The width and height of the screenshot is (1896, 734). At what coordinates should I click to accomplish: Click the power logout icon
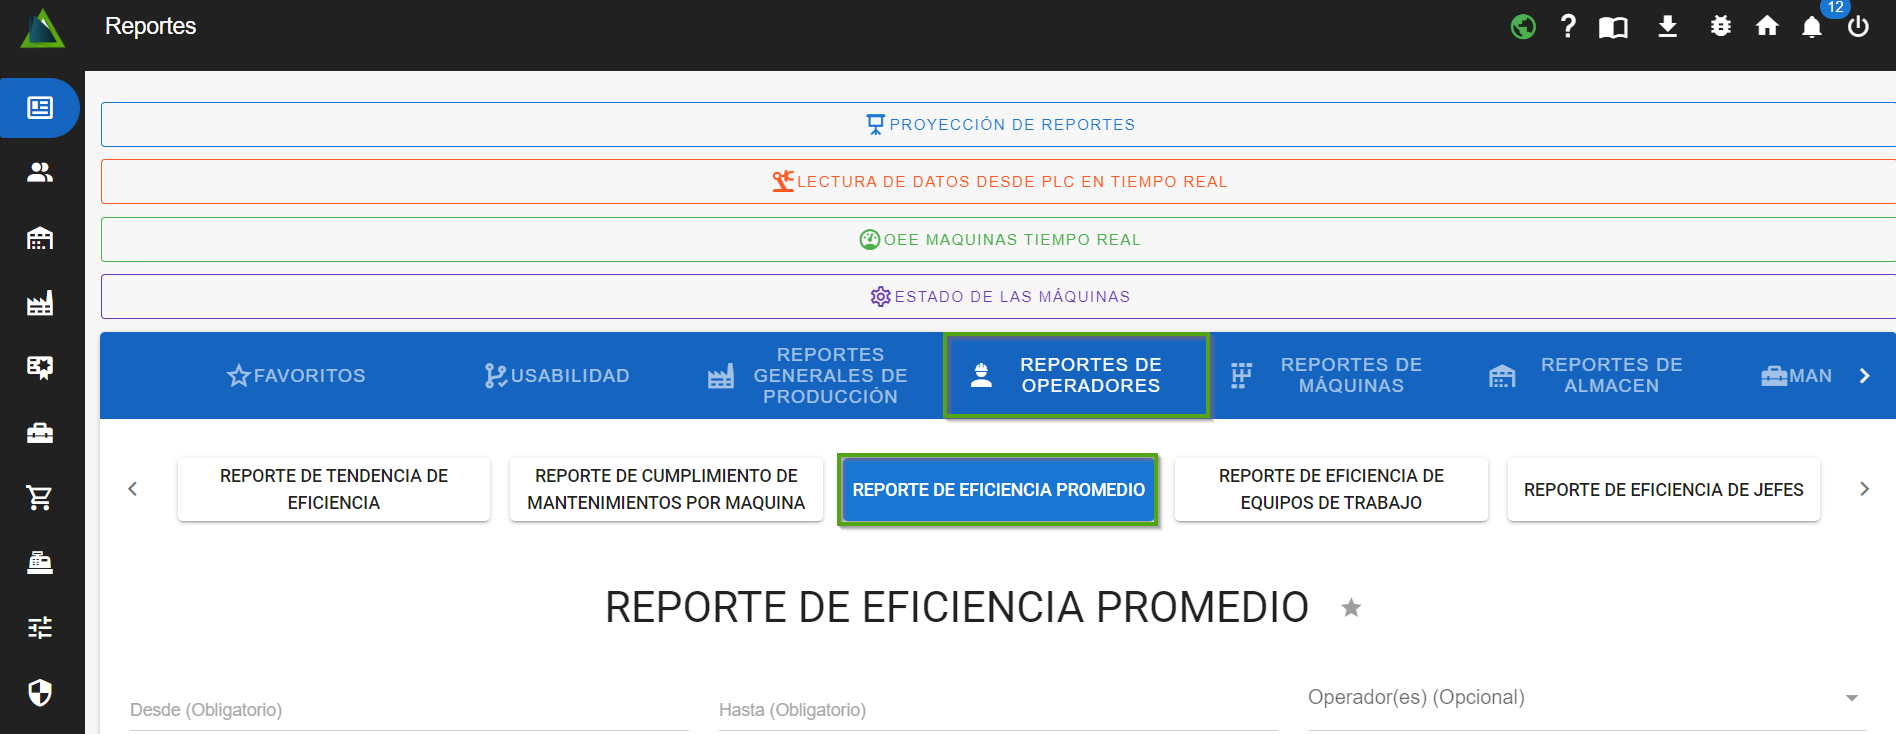coord(1858,27)
